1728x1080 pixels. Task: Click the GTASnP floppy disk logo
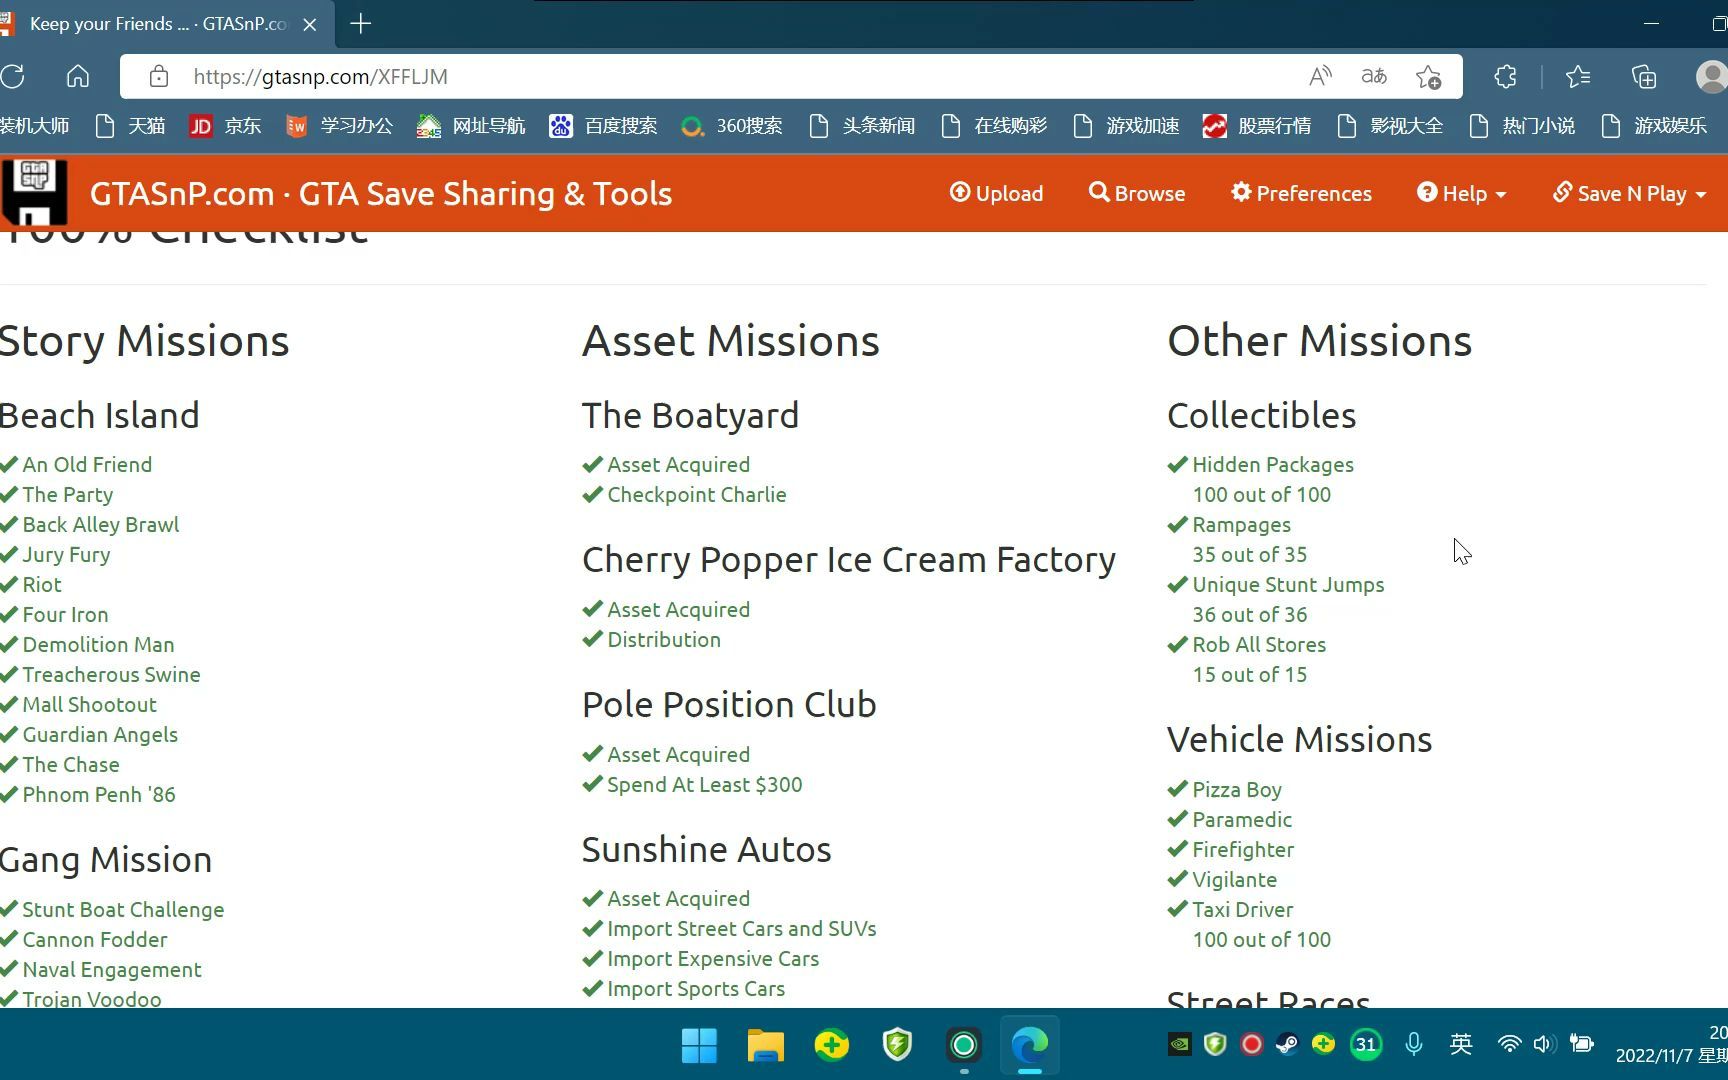click(x=34, y=192)
